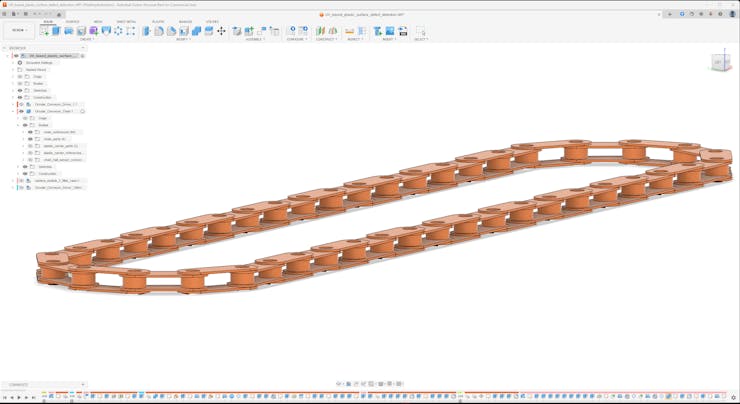Expand the Document Settings node

coord(13,63)
